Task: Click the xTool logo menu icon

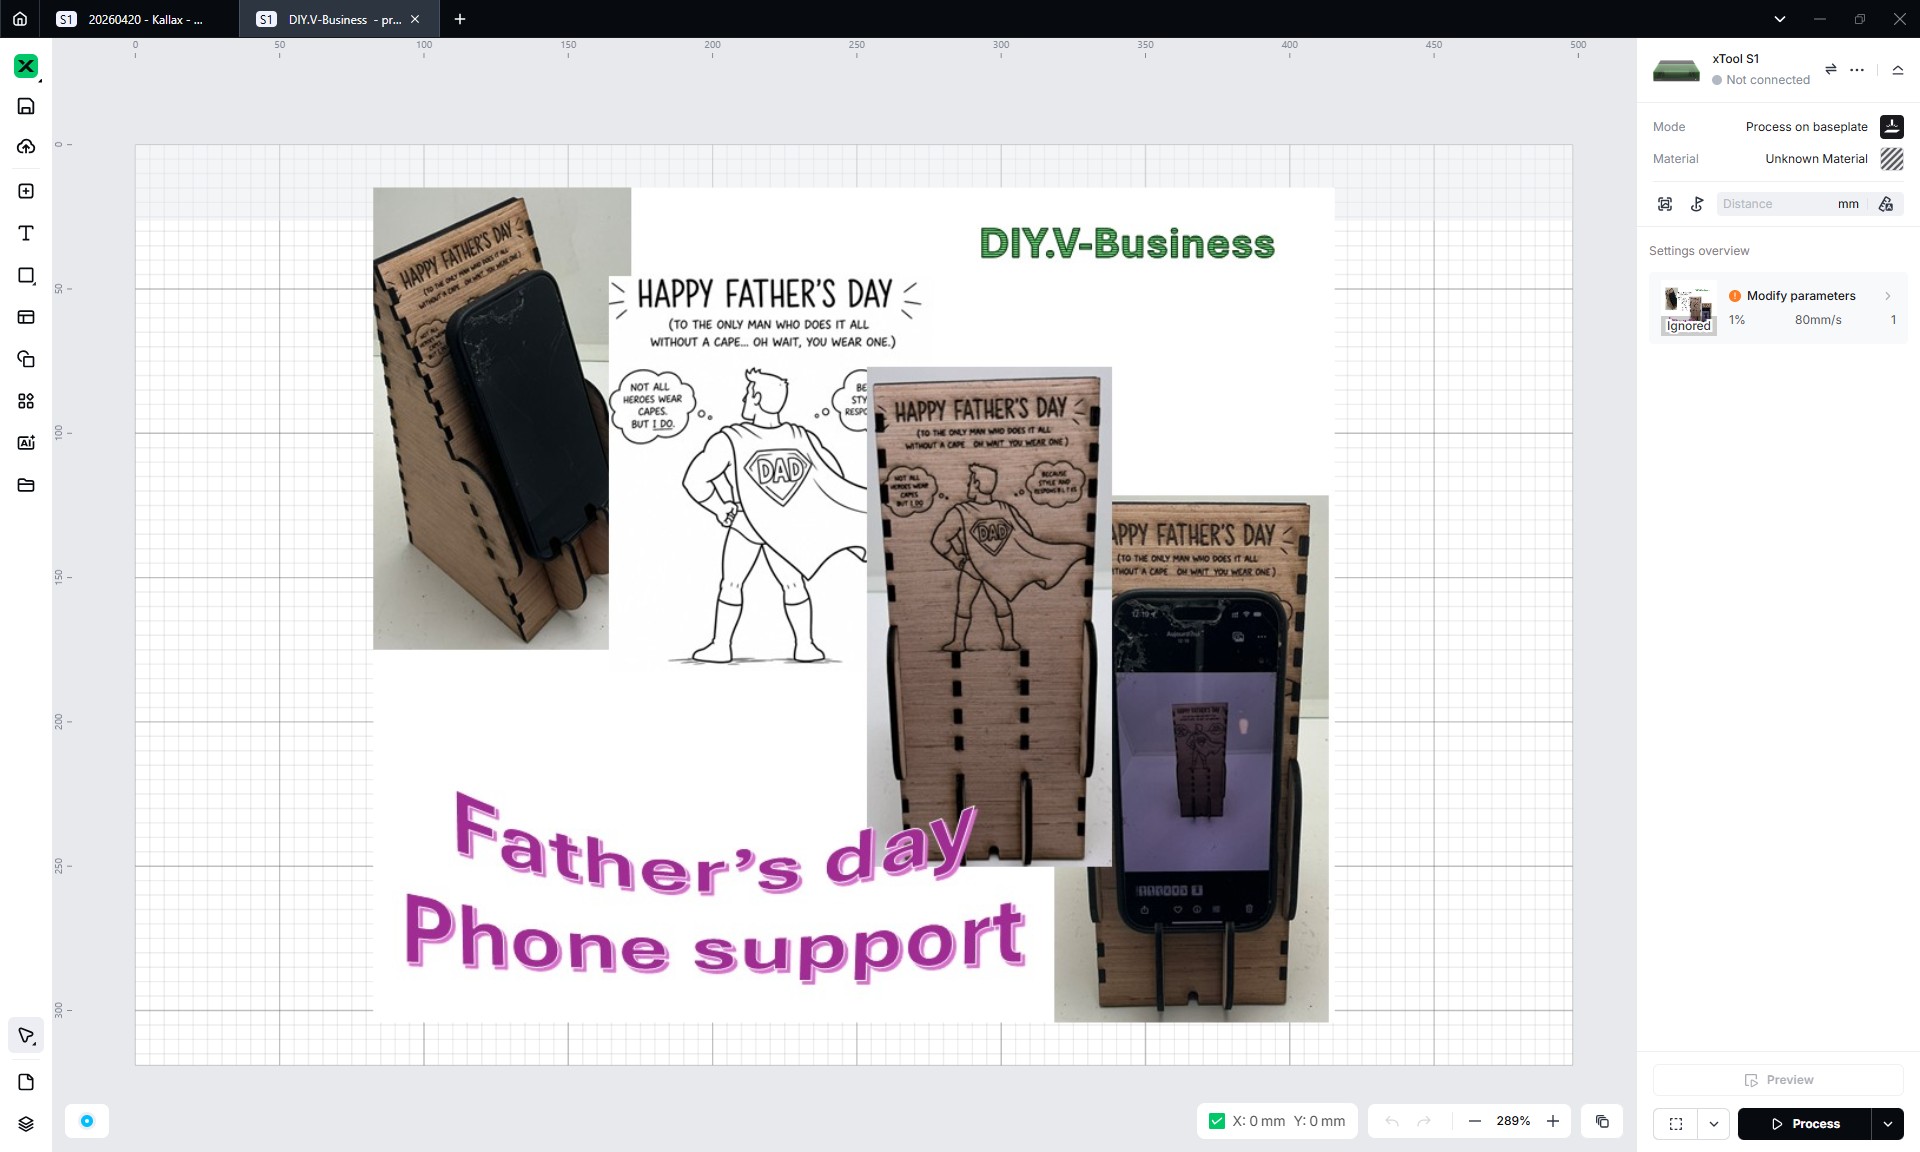Action: (x=26, y=66)
